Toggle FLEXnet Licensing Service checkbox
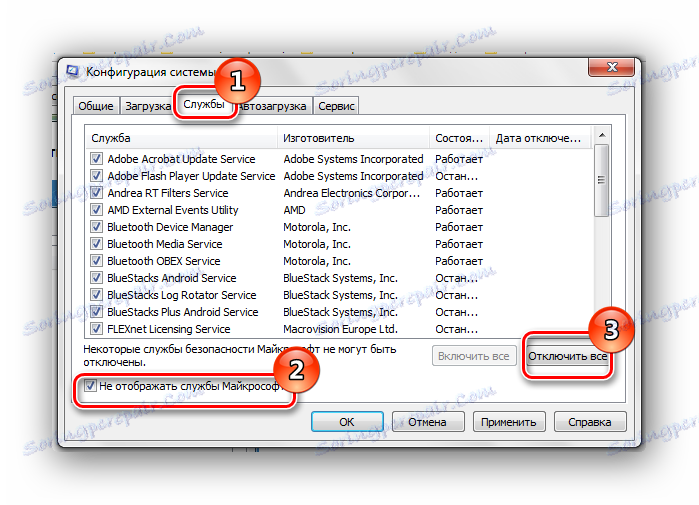The image size is (699, 505). coord(96,328)
